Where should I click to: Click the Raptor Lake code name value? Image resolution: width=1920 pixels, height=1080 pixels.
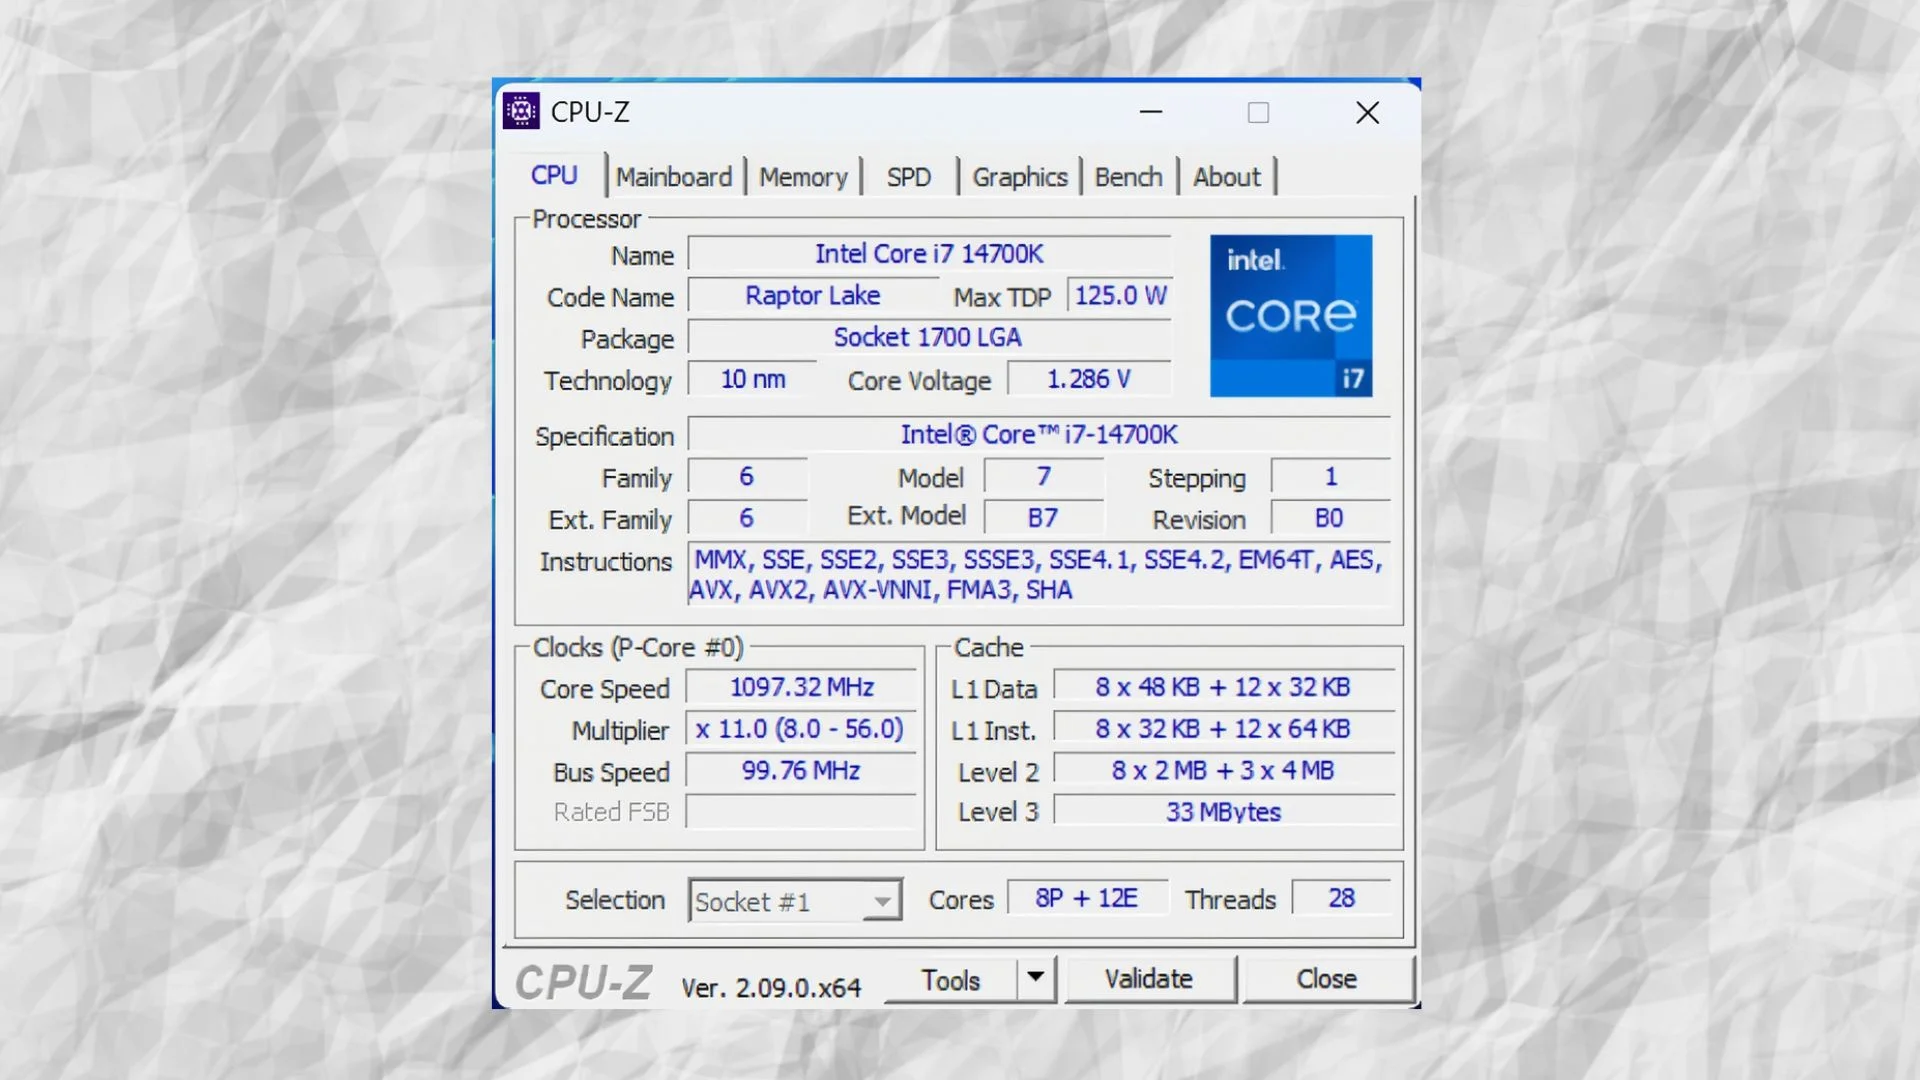[813, 296]
